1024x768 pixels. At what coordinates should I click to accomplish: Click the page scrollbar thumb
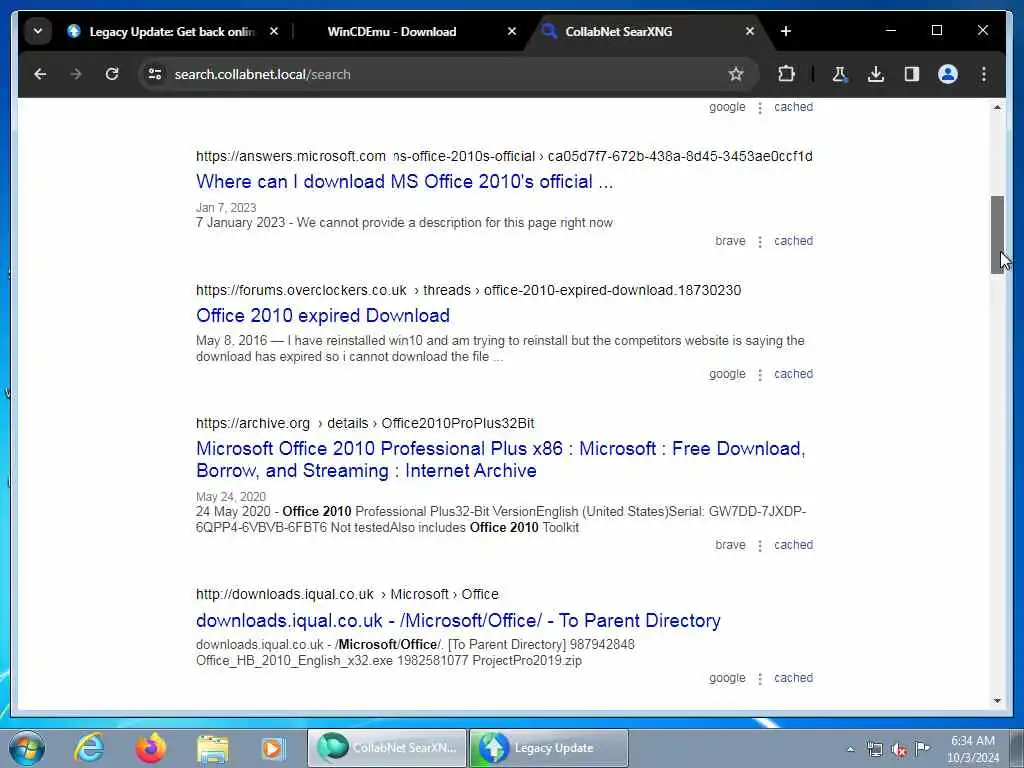tap(997, 234)
